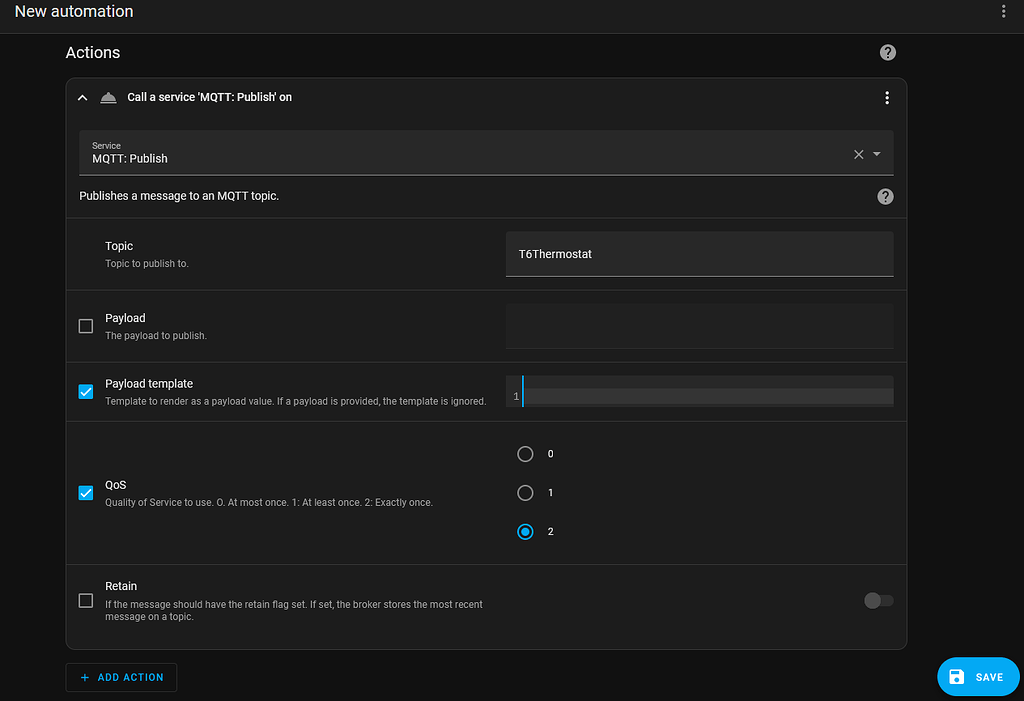Click the floppy disk icon on the SAVE button
Screen dimensions: 1024x701
click(956, 676)
